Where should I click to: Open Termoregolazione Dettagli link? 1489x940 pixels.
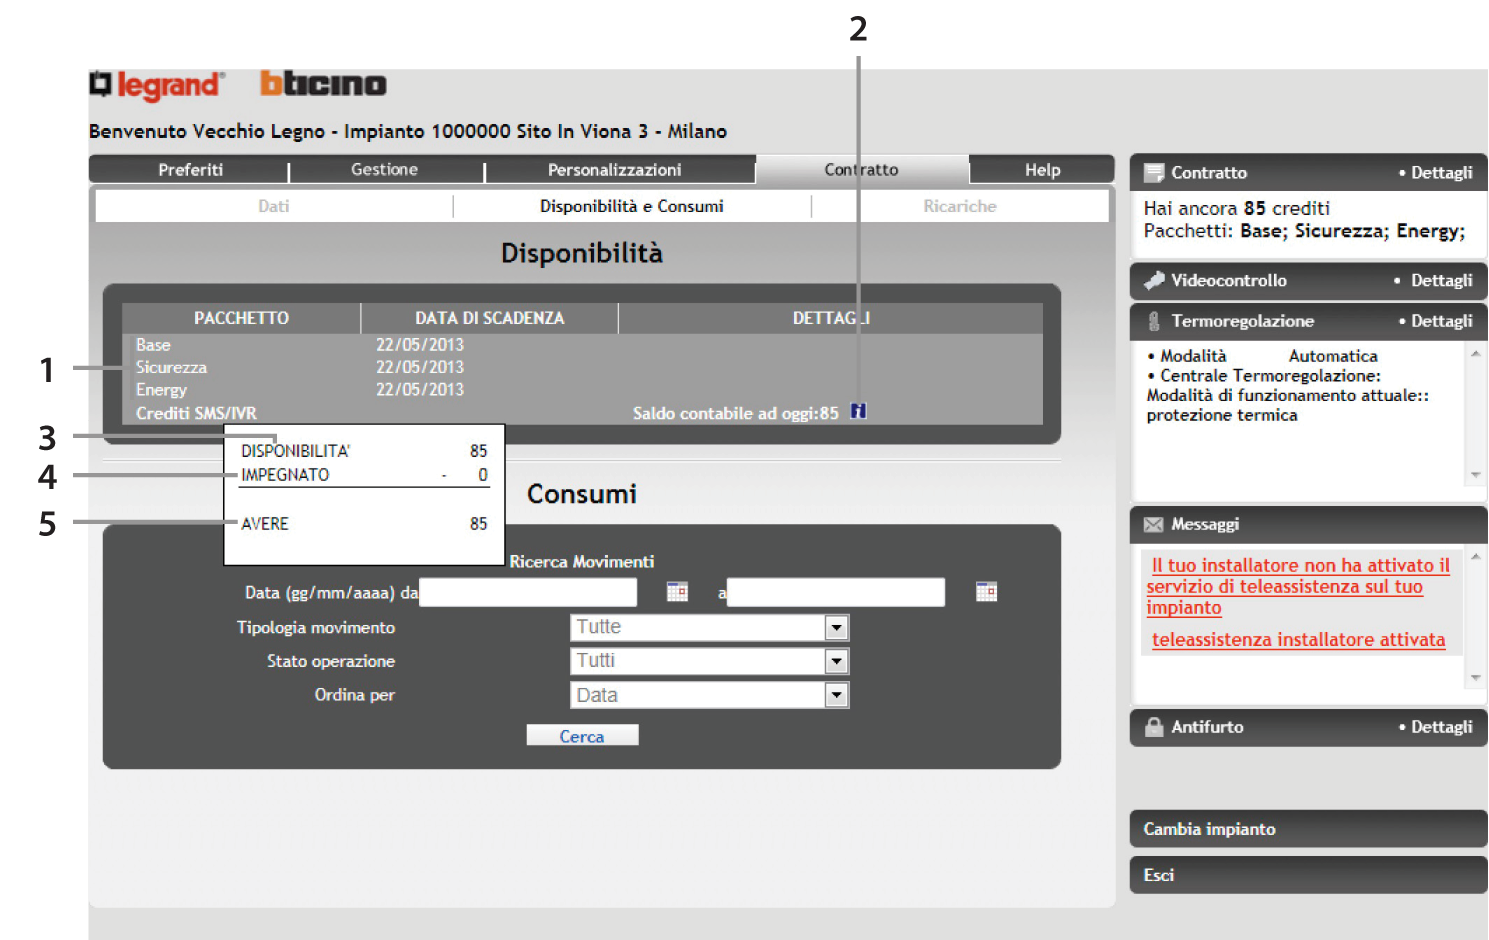1436,321
